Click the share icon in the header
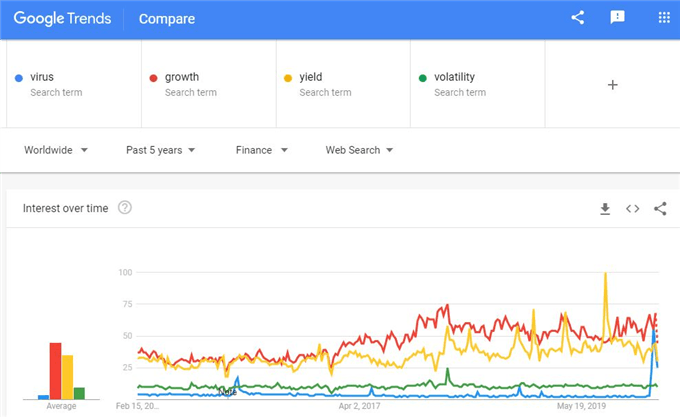Screen dimensions: 680x417 [x=578, y=17]
